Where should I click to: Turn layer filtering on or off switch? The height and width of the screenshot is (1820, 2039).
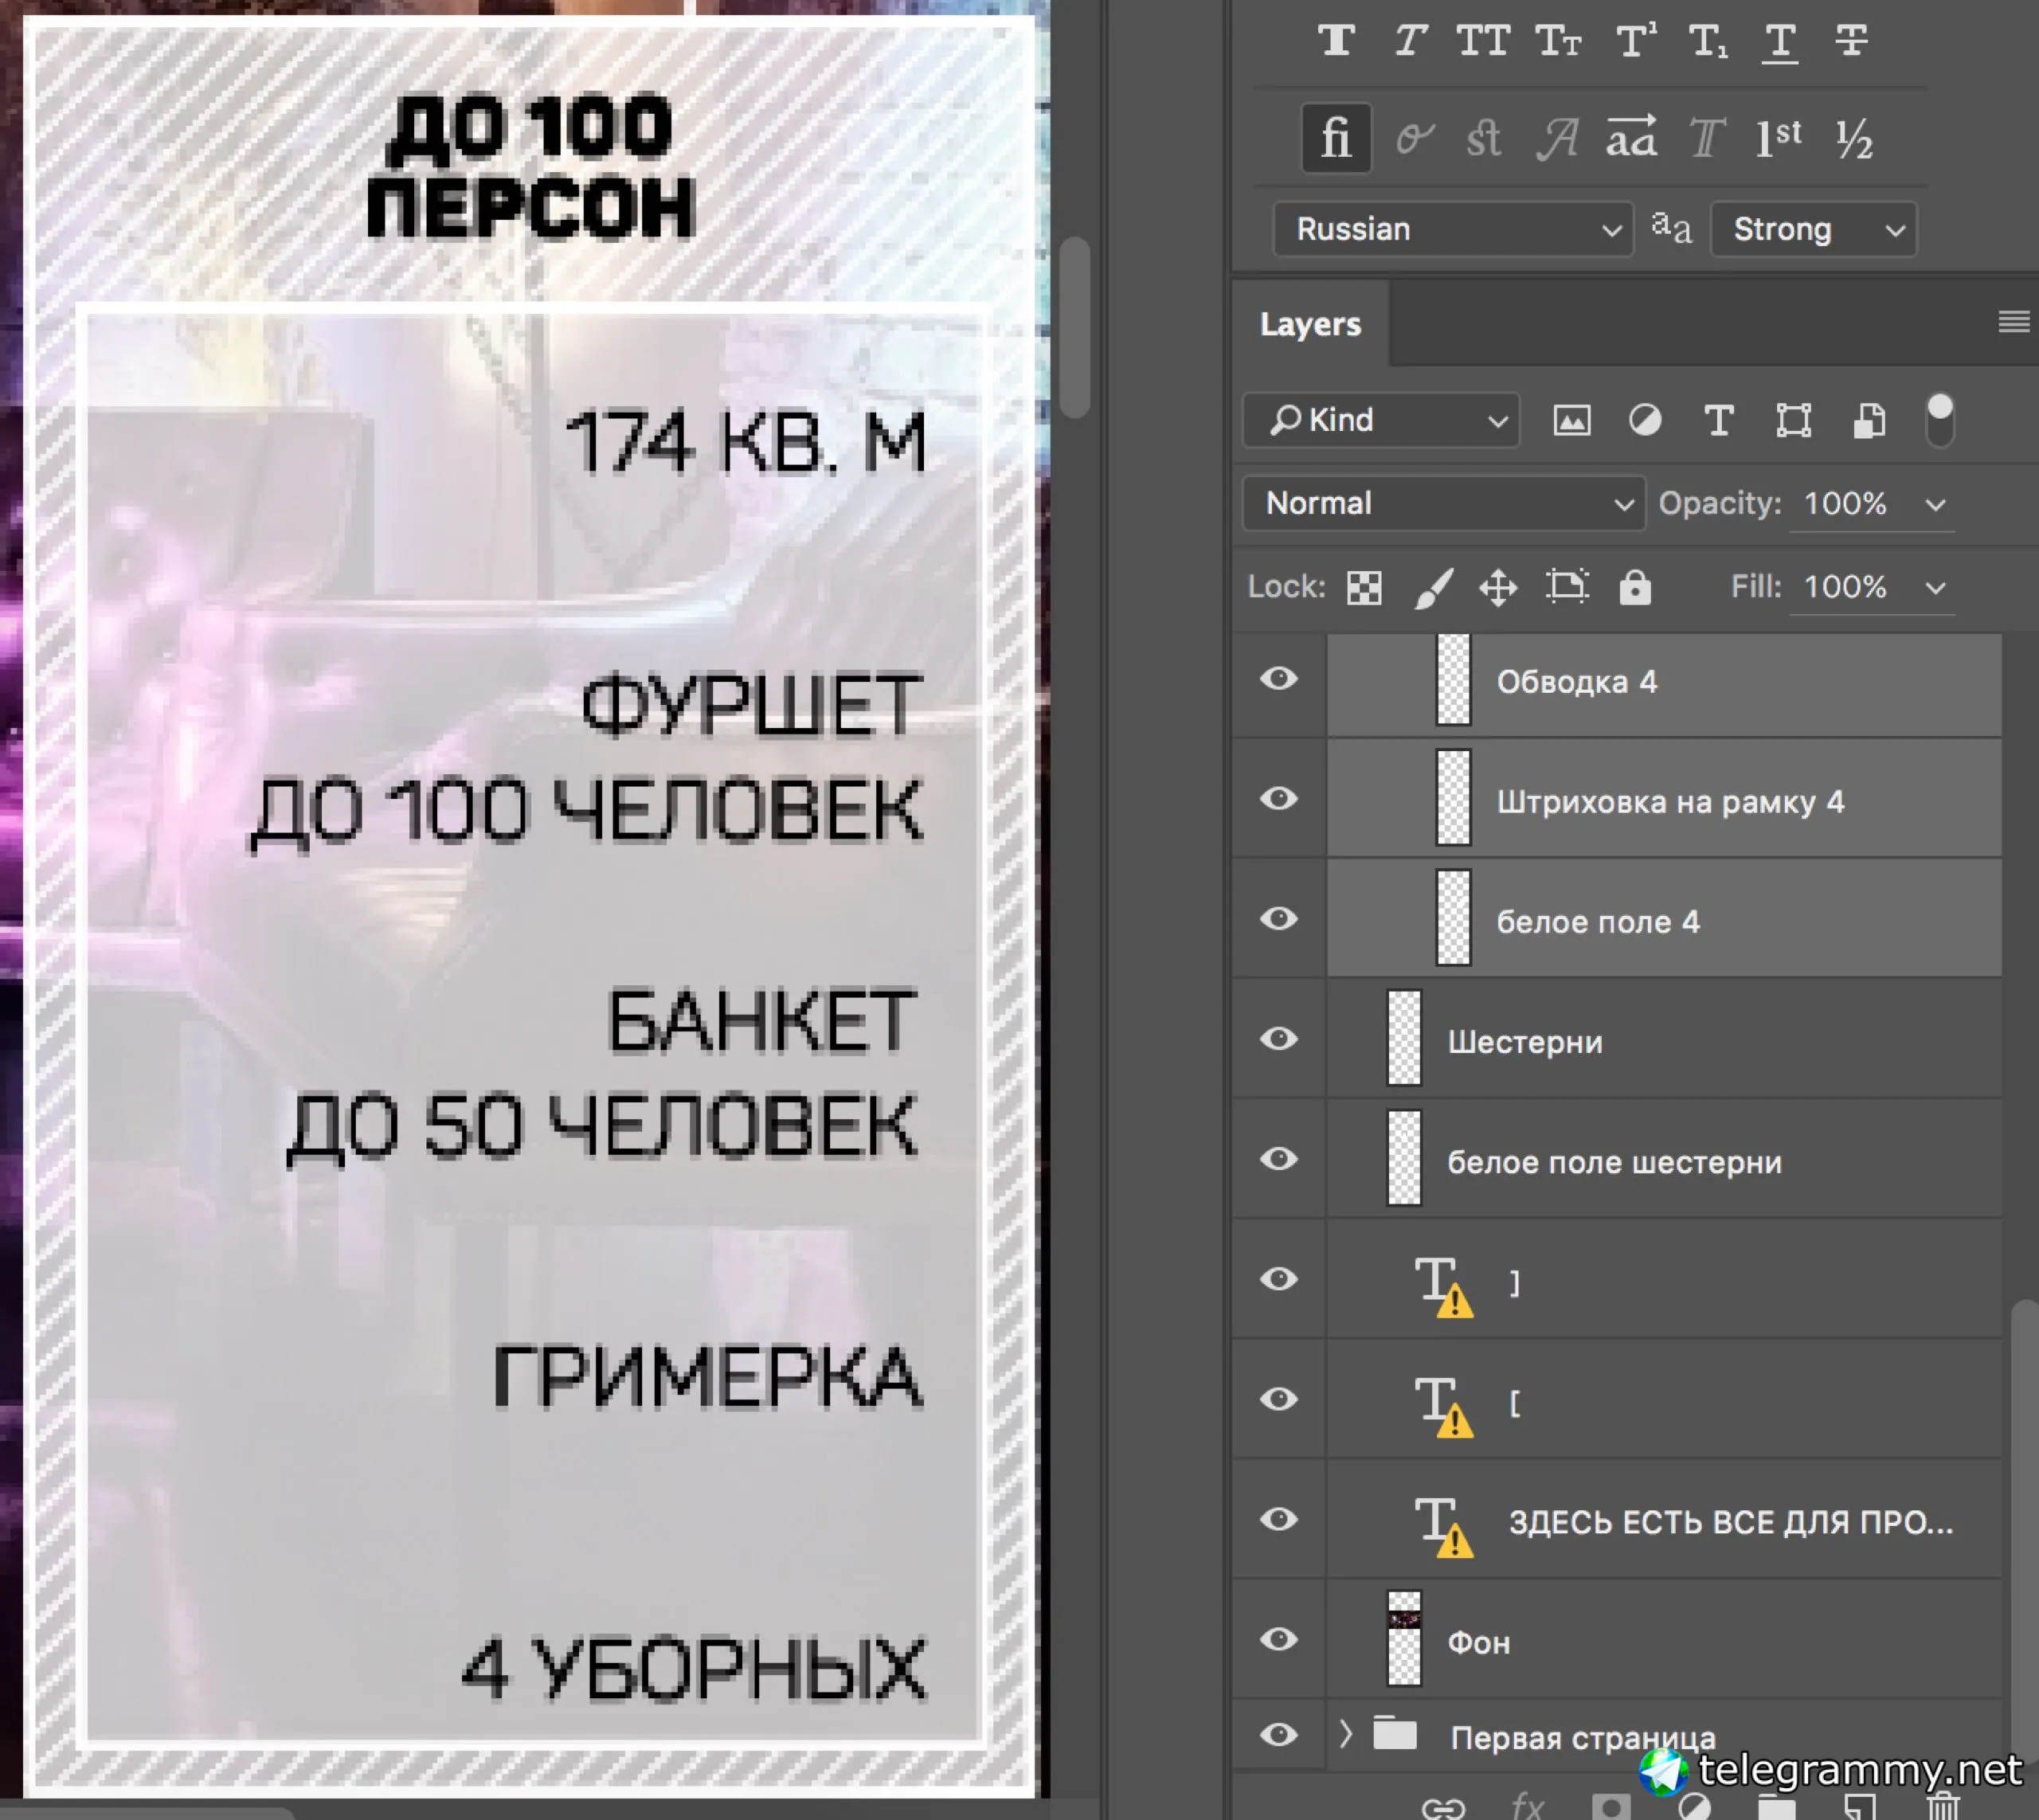click(x=1939, y=420)
